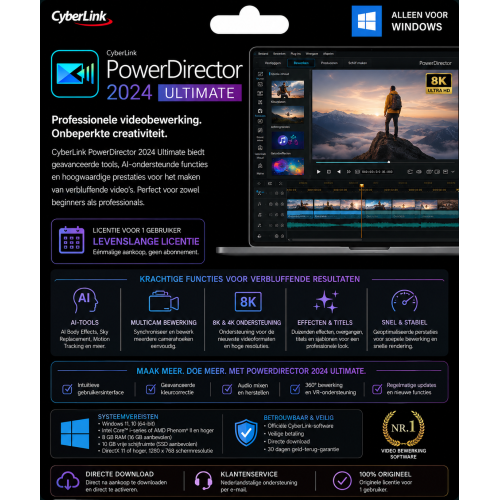The image size is (500, 500).
Task: Select the highlighted Bewerken tab
Action: tap(301, 63)
